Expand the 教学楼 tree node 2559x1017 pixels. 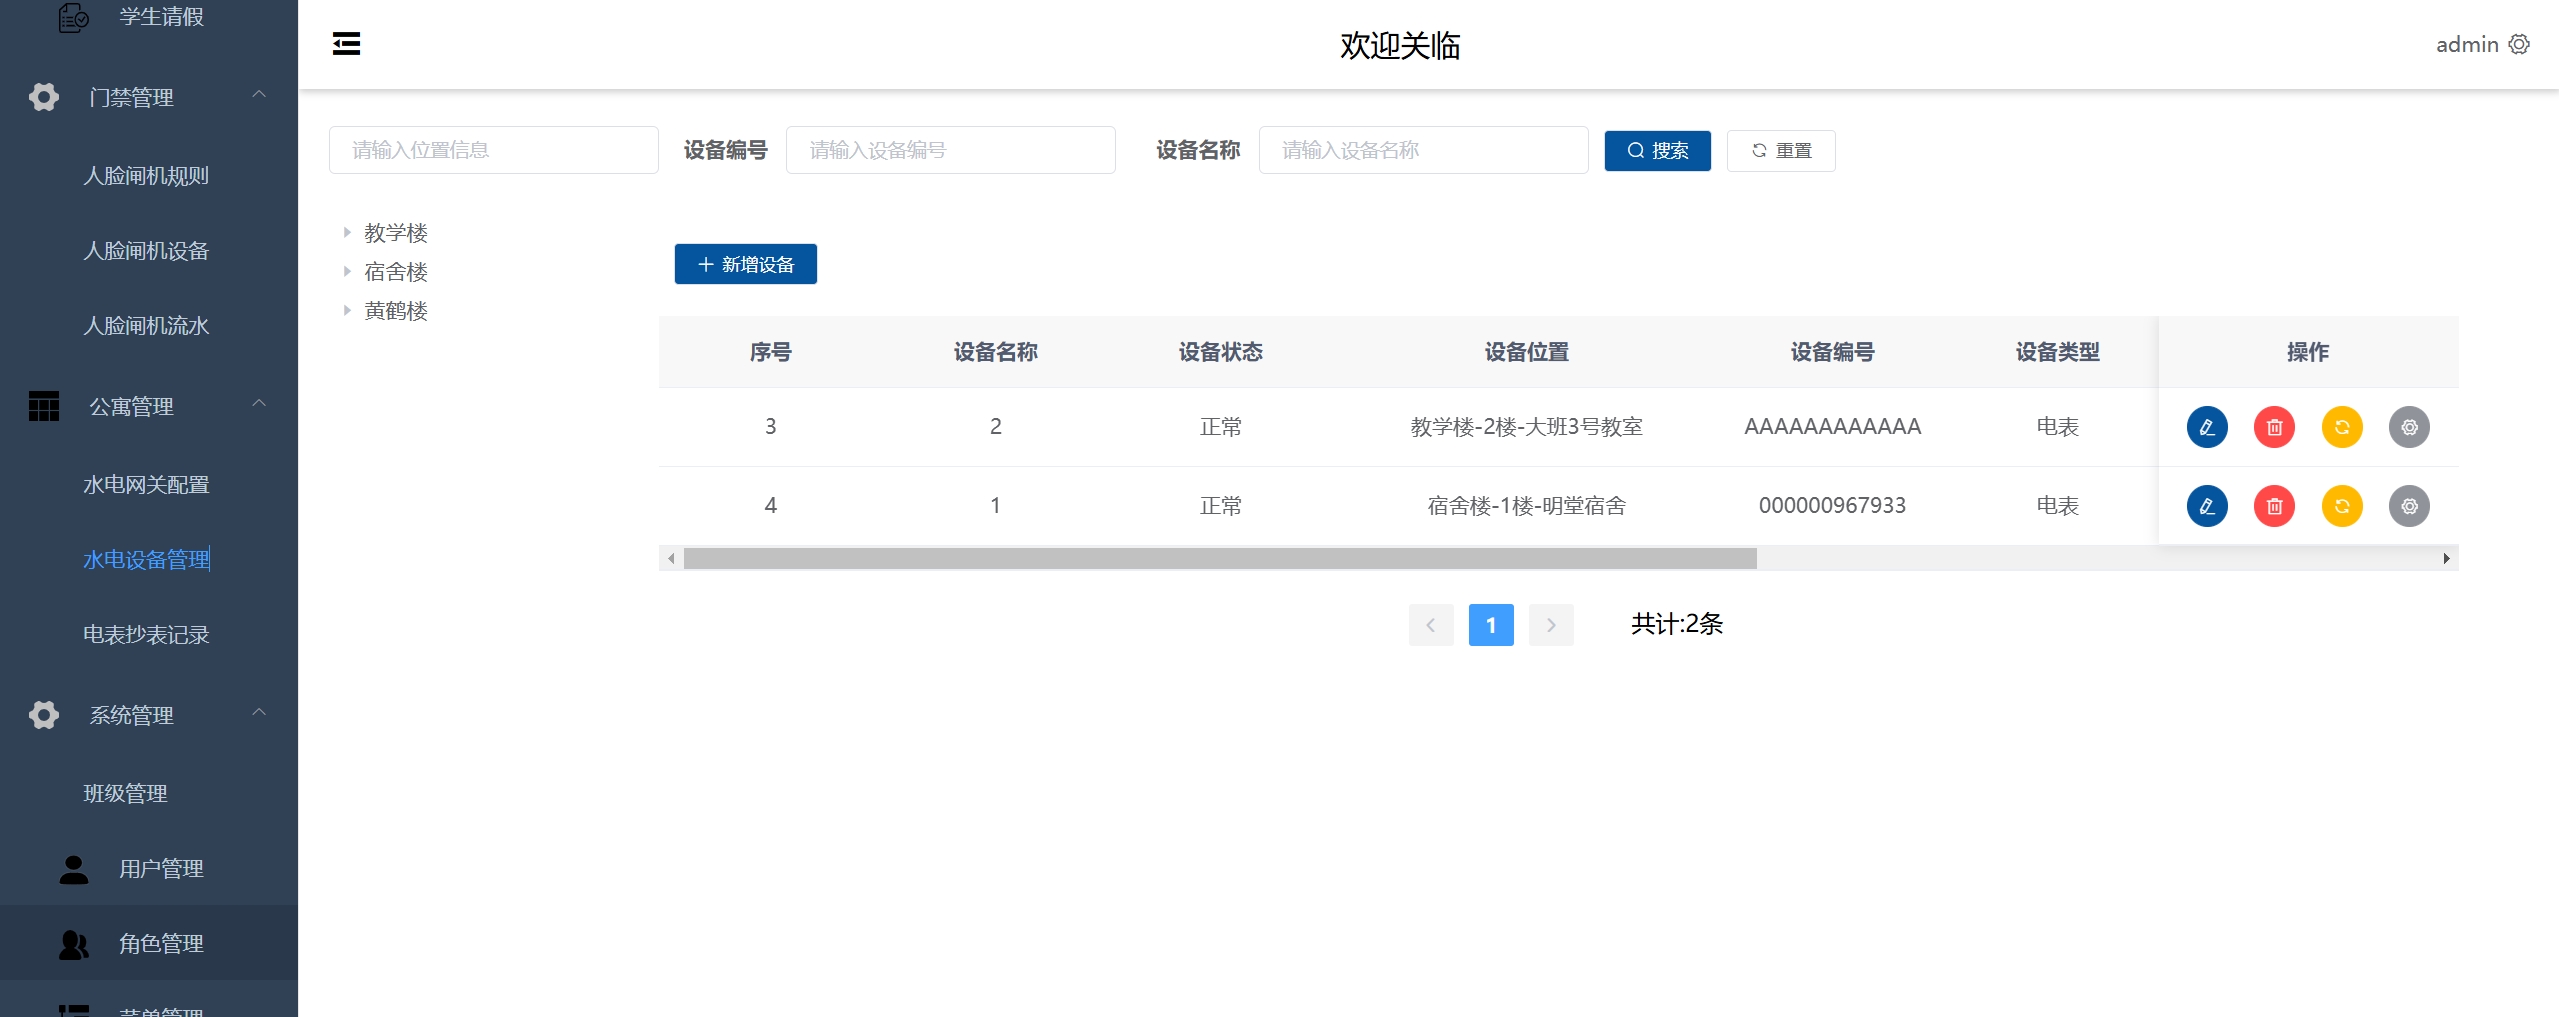347,232
